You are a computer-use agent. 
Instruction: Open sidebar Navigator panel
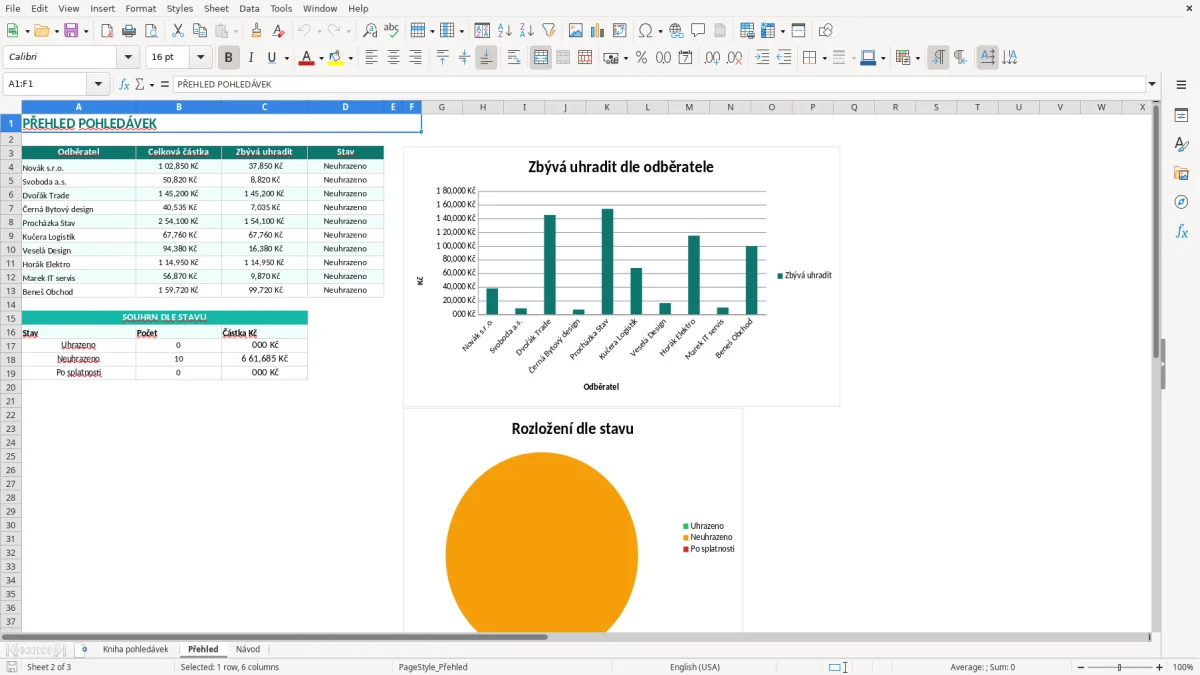[x=1181, y=202]
